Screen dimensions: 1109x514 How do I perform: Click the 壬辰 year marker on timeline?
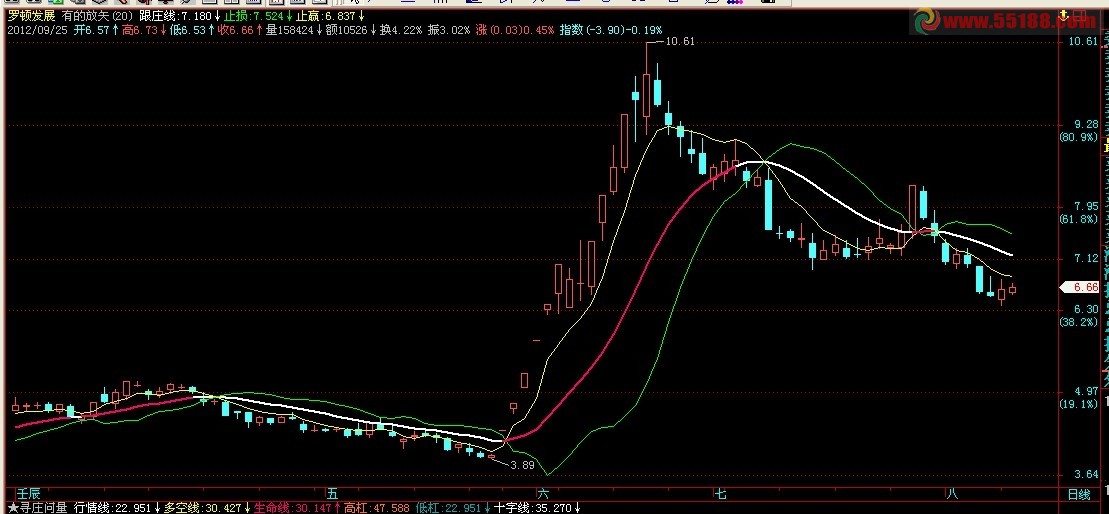pos(28,493)
